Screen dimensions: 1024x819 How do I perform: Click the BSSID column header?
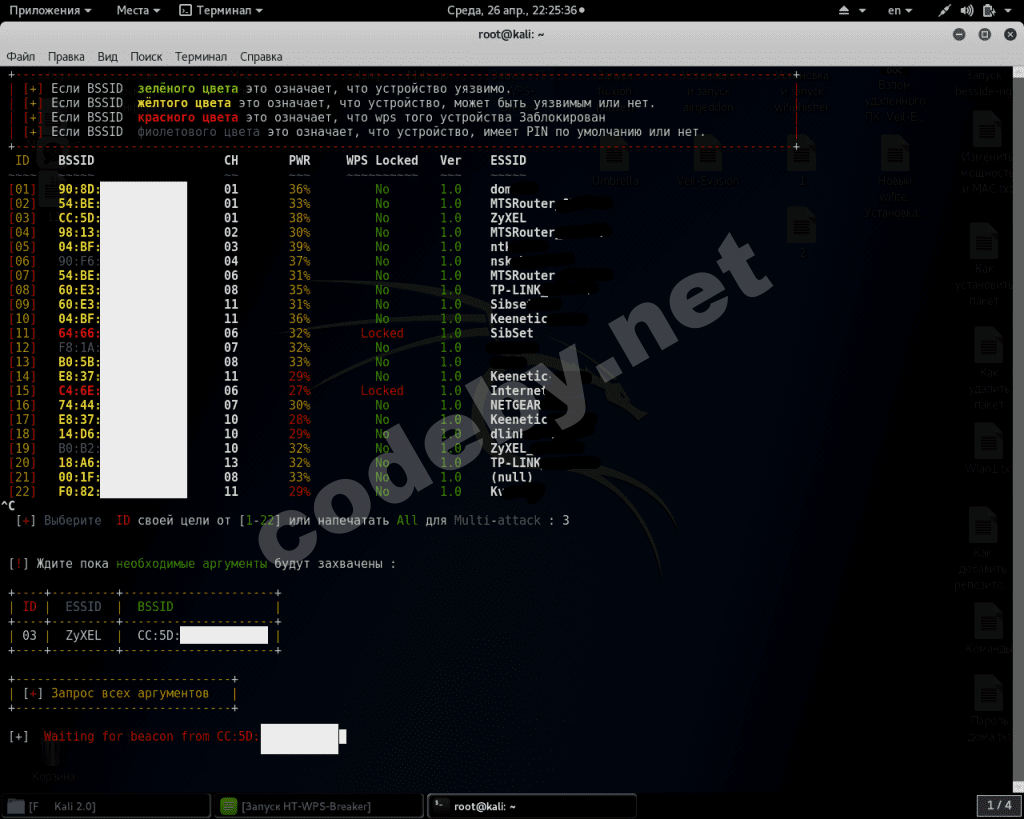coord(76,161)
